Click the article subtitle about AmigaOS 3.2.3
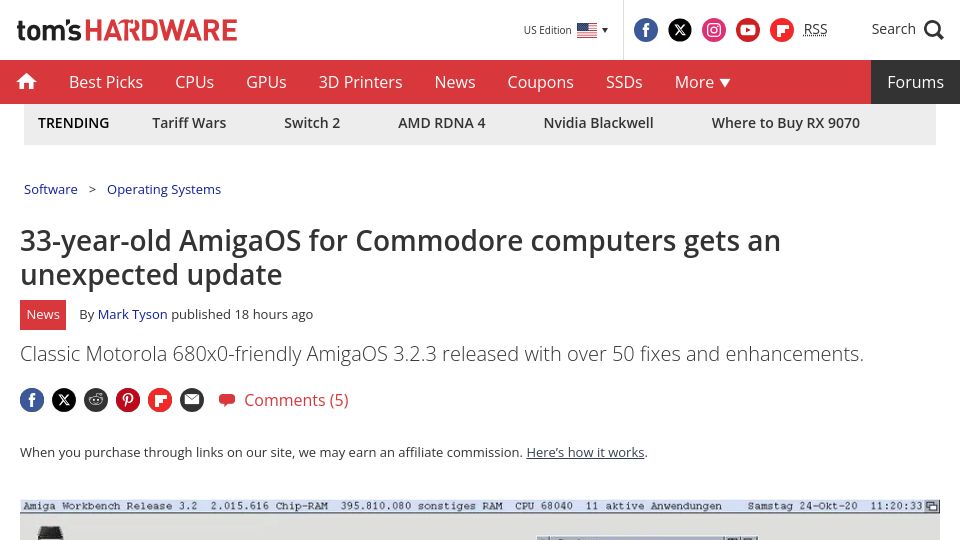Image resolution: width=960 pixels, height=540 pixels. [x=441, y=354]
